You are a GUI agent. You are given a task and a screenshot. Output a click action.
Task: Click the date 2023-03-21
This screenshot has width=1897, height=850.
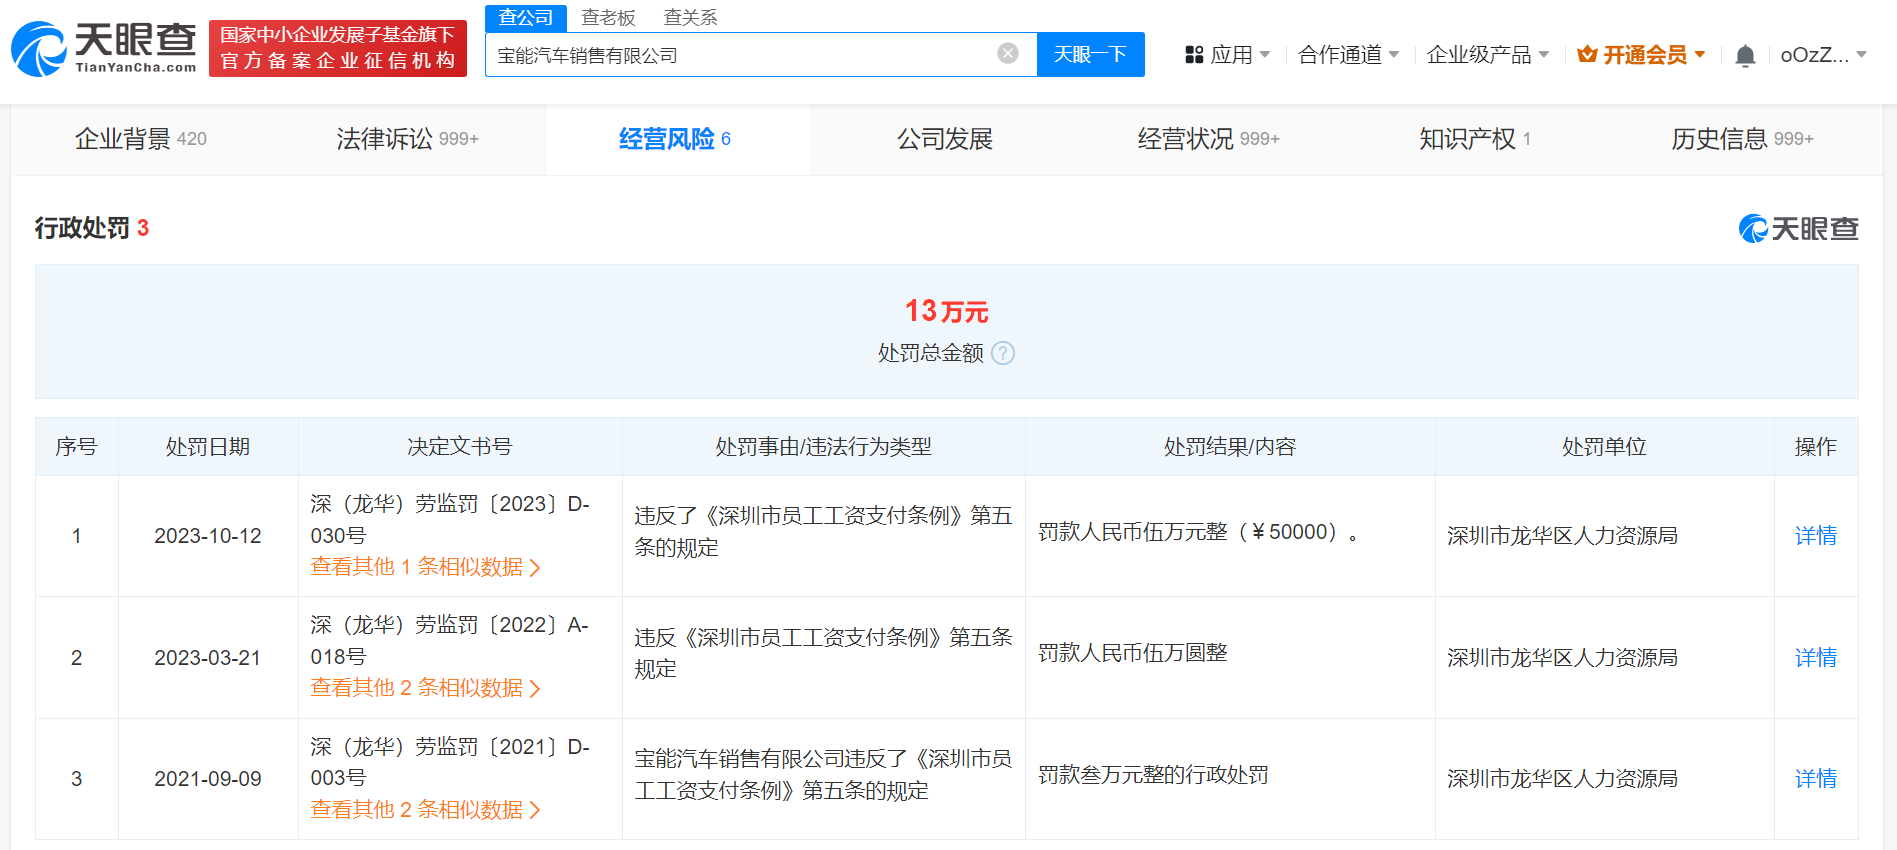pyautogui.click(x=208, y=658)
